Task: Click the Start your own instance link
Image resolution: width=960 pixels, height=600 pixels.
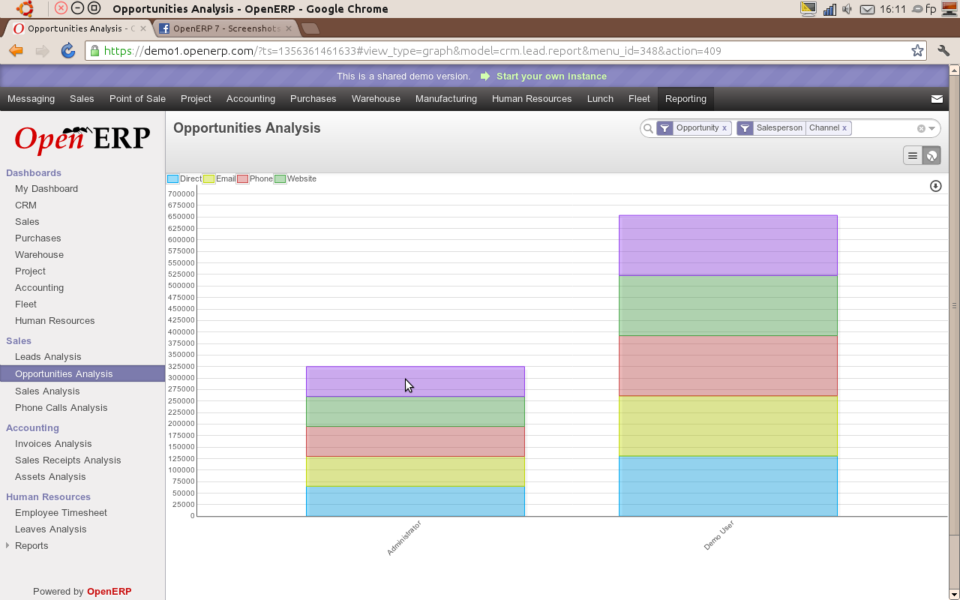Action: [552, 76]
